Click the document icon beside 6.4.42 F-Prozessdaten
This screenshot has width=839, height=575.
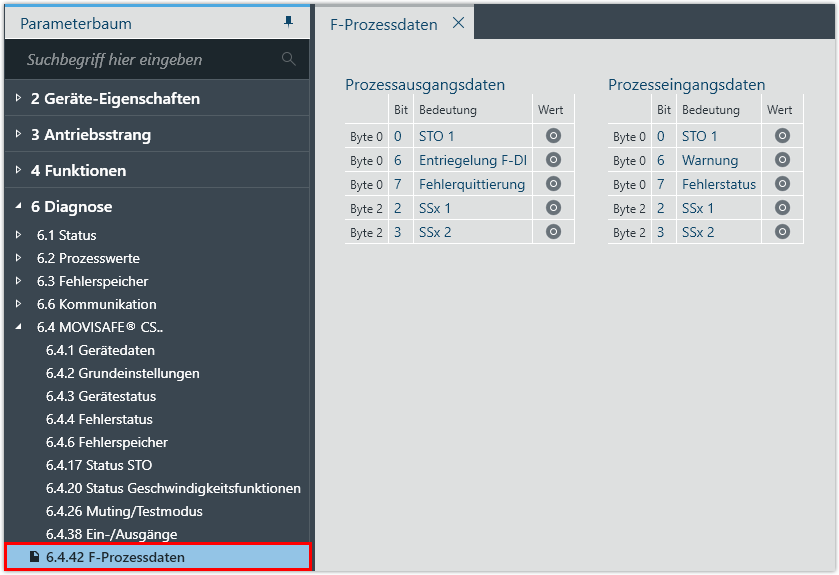(x=35, y=557)
